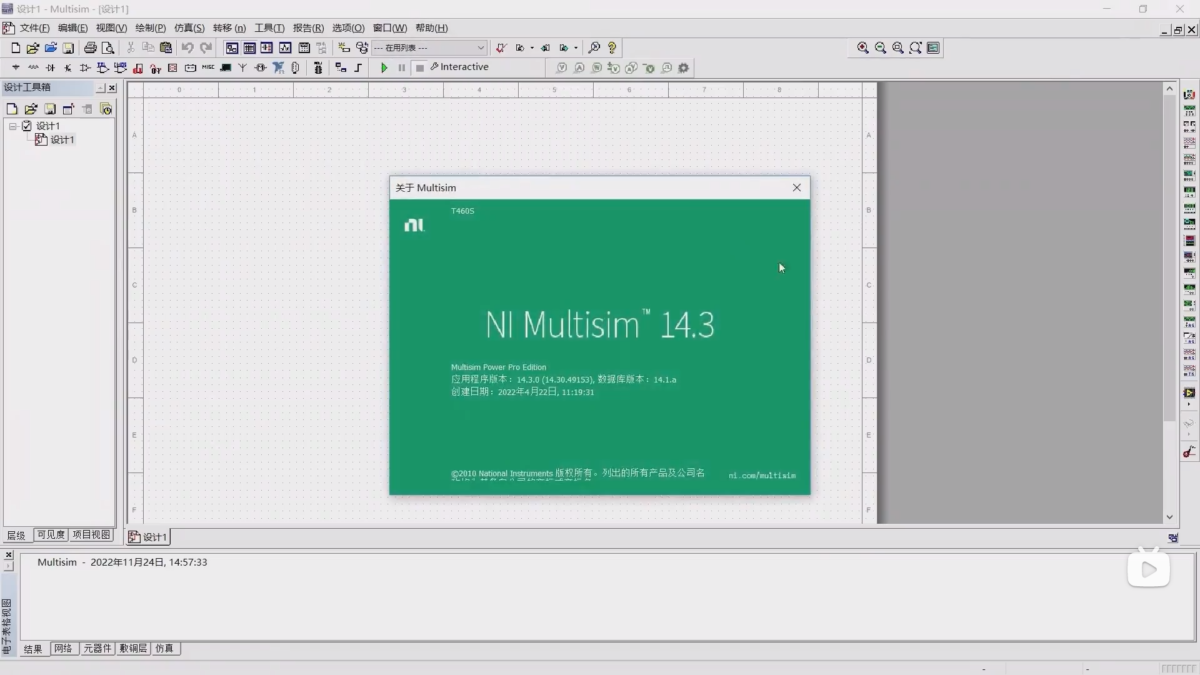1200x675 pixels.
Task: Select child 设计1 schematic in tree
Action: [62, 140]
